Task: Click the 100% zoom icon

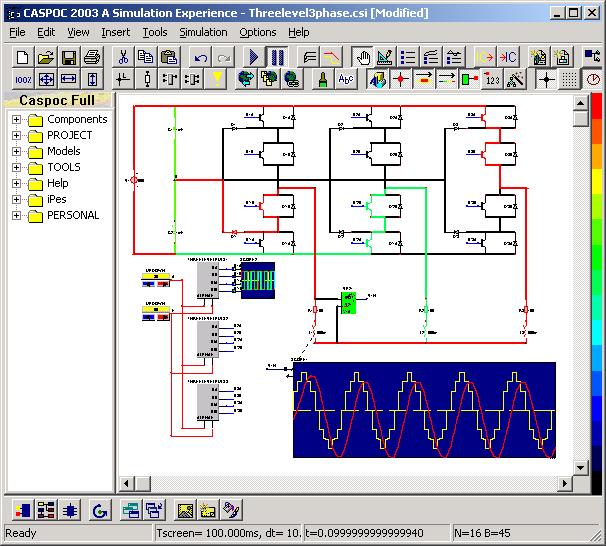Action: [23, 80]
